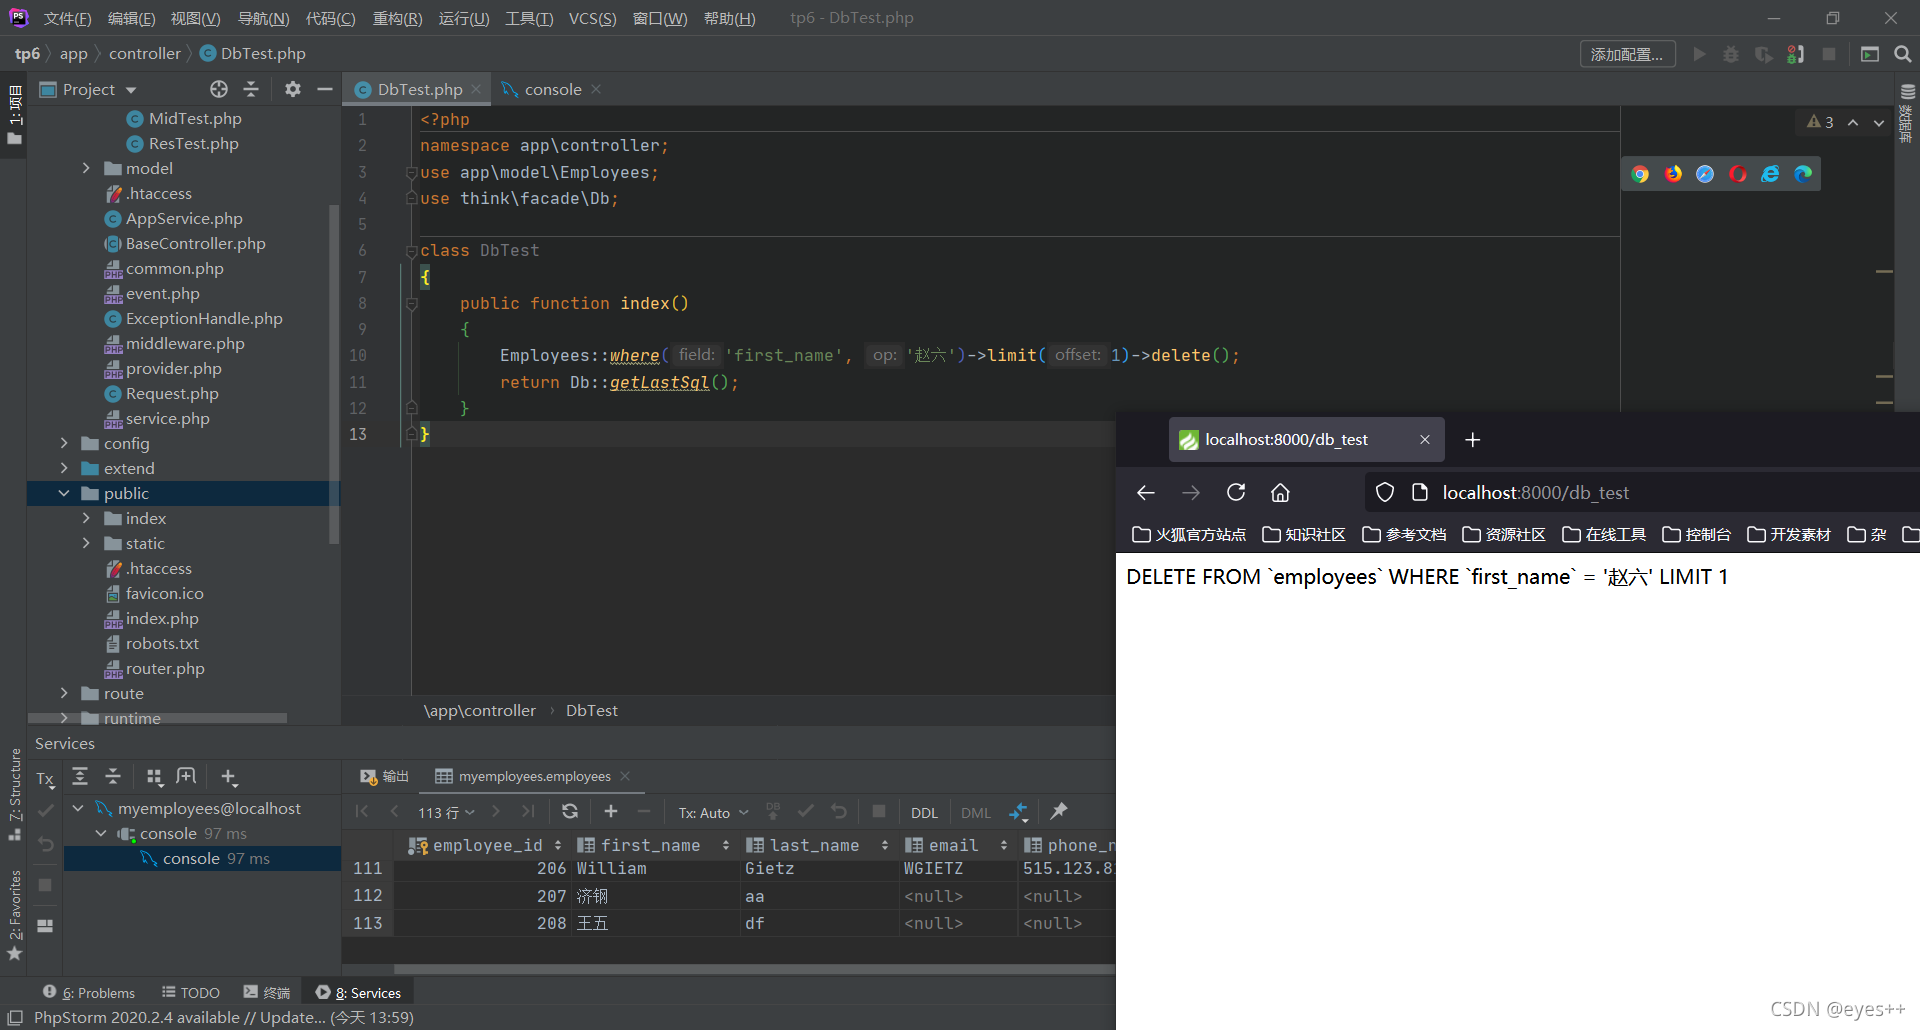Open the 文件(F) menu
This screenshot has width=1920, height=1030.
[x=67, y=19]
